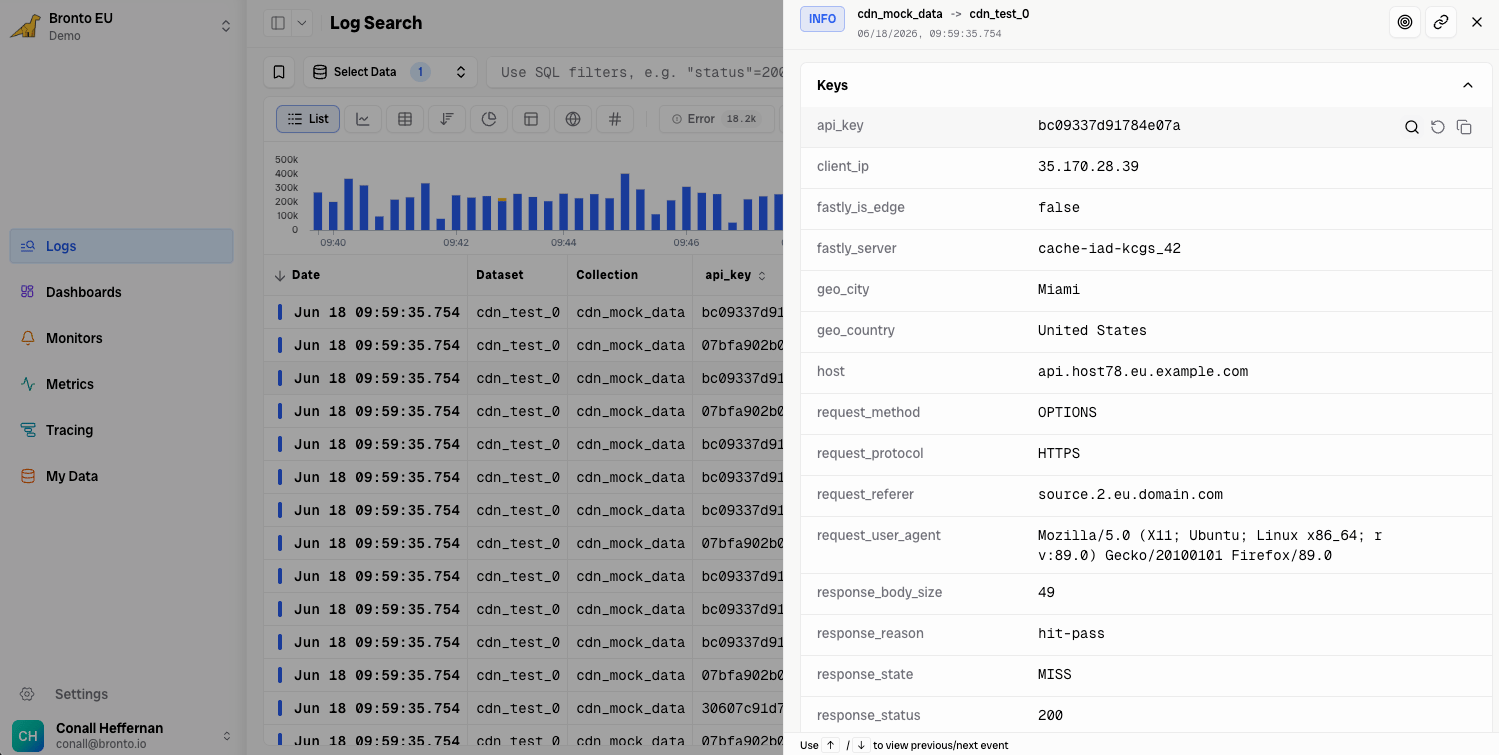Open the Bronto EU organization switcher
This screenshot has height=755, width=1499.
click(122, 27)
